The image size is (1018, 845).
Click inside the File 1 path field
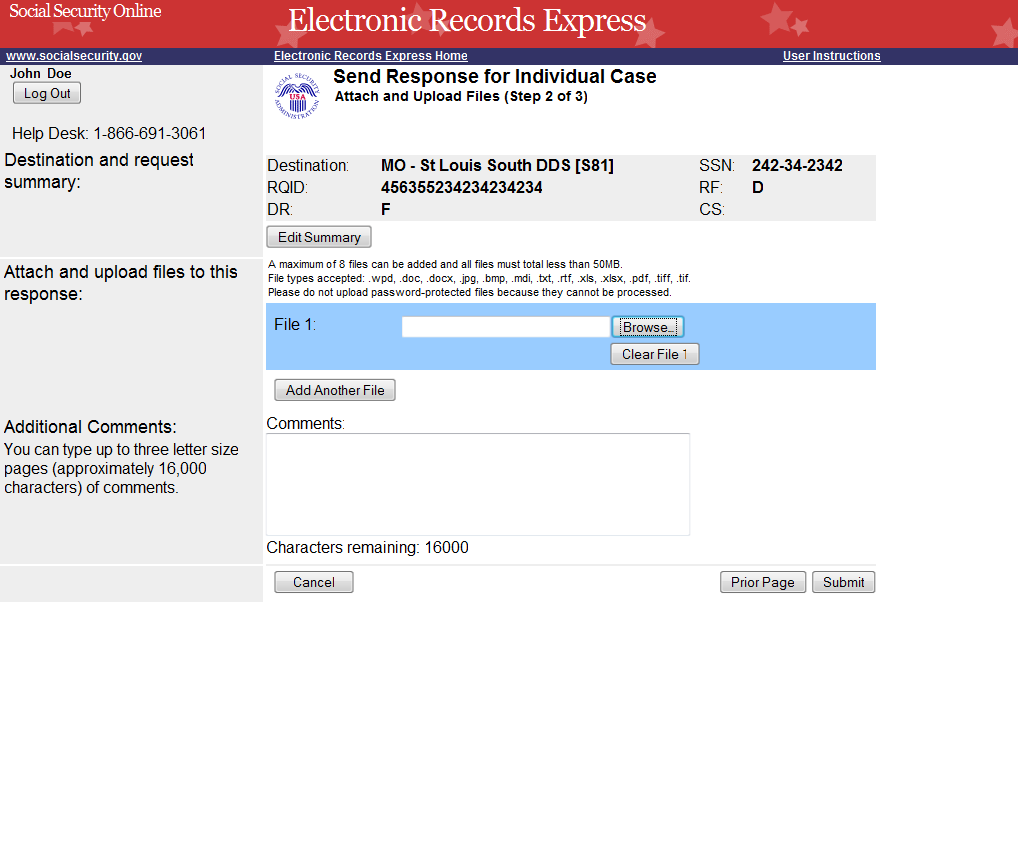(505, 327)
